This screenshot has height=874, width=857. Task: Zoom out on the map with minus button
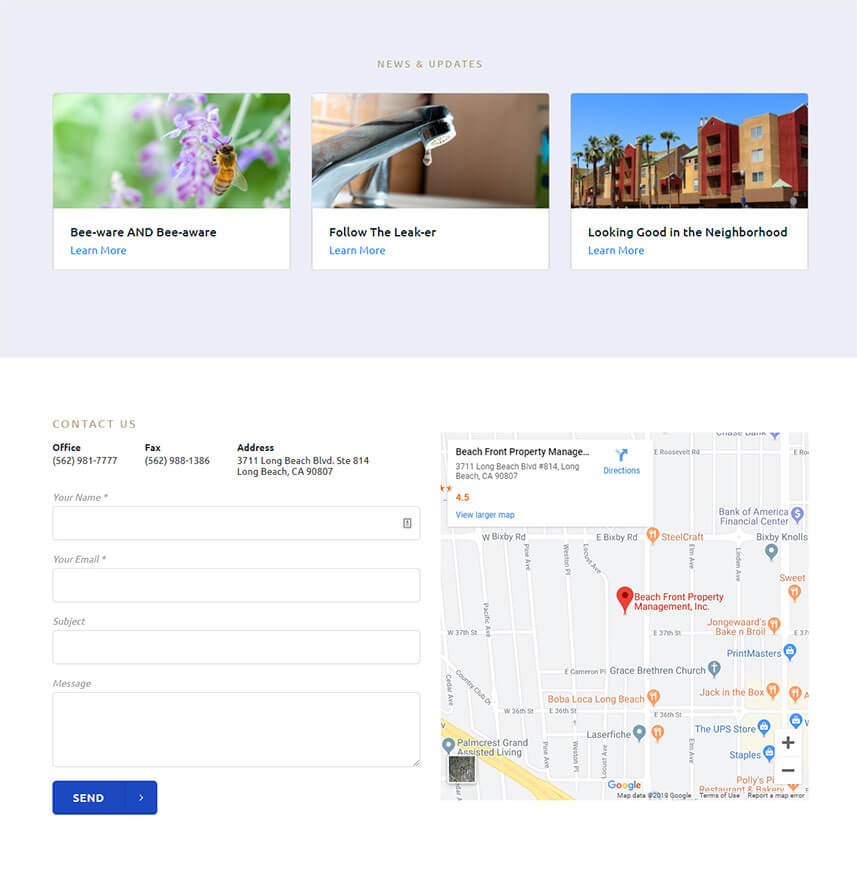tap(788, 771)
